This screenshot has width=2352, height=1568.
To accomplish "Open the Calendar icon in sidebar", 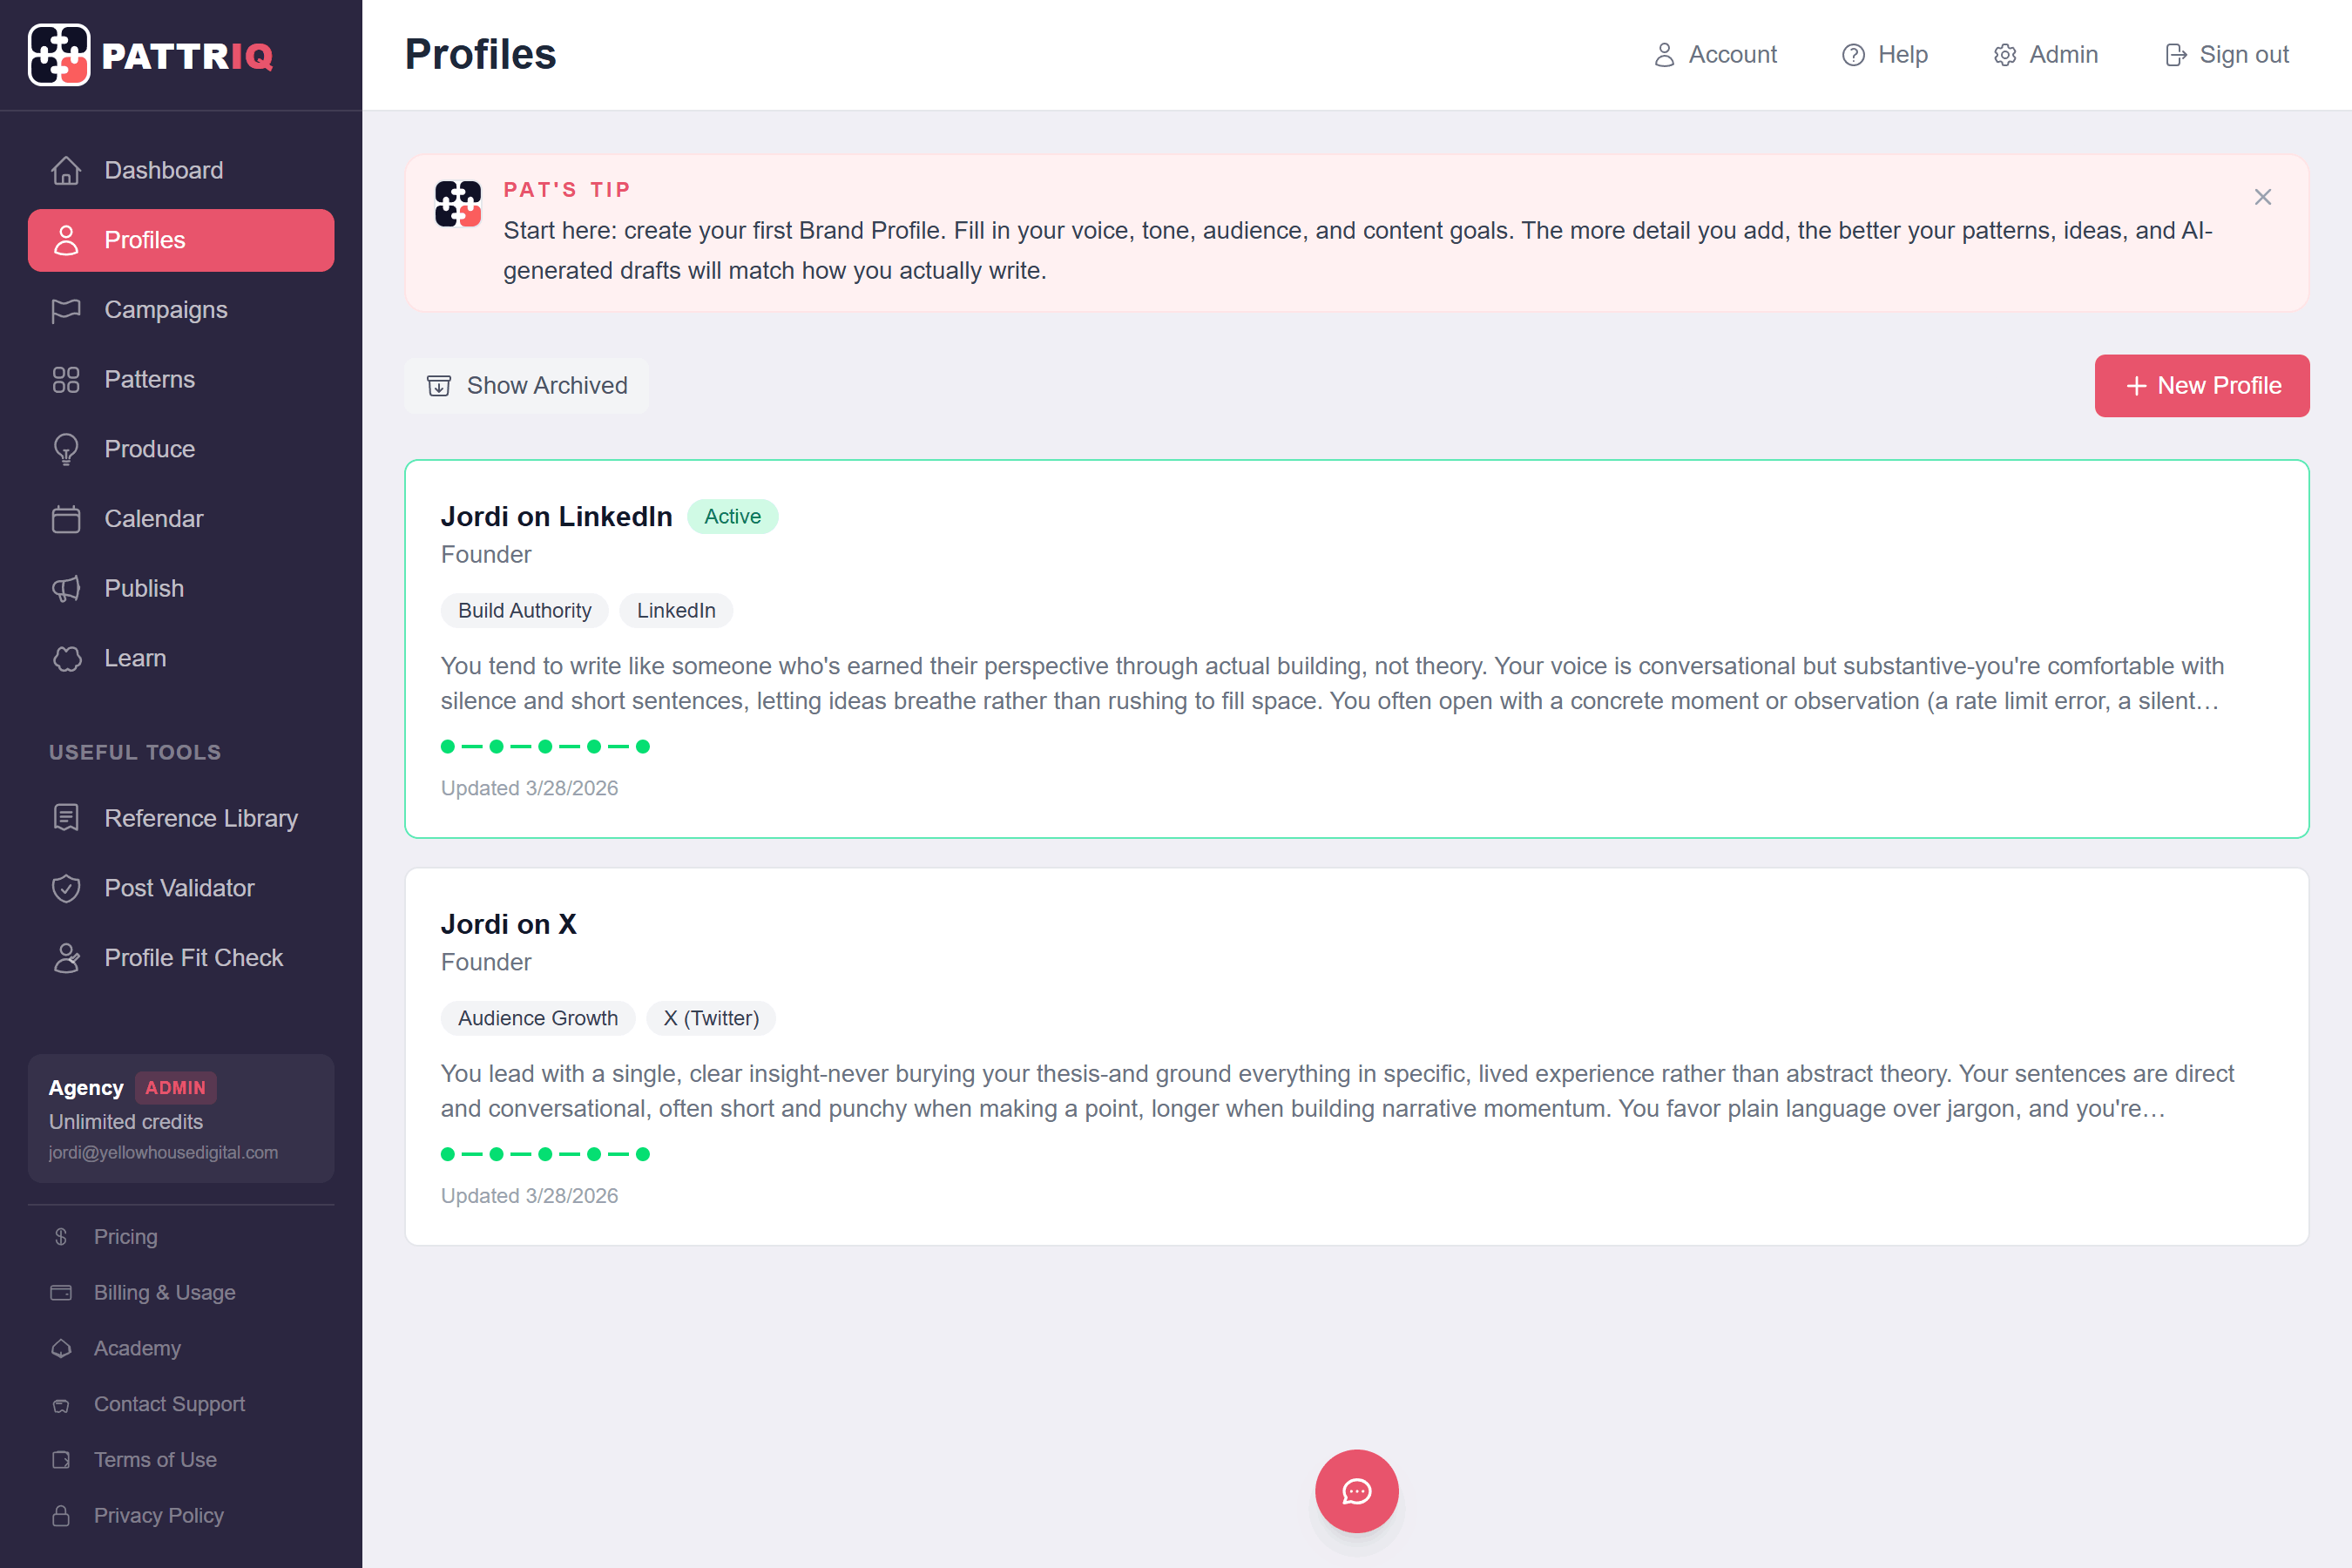I will (66, 519).
